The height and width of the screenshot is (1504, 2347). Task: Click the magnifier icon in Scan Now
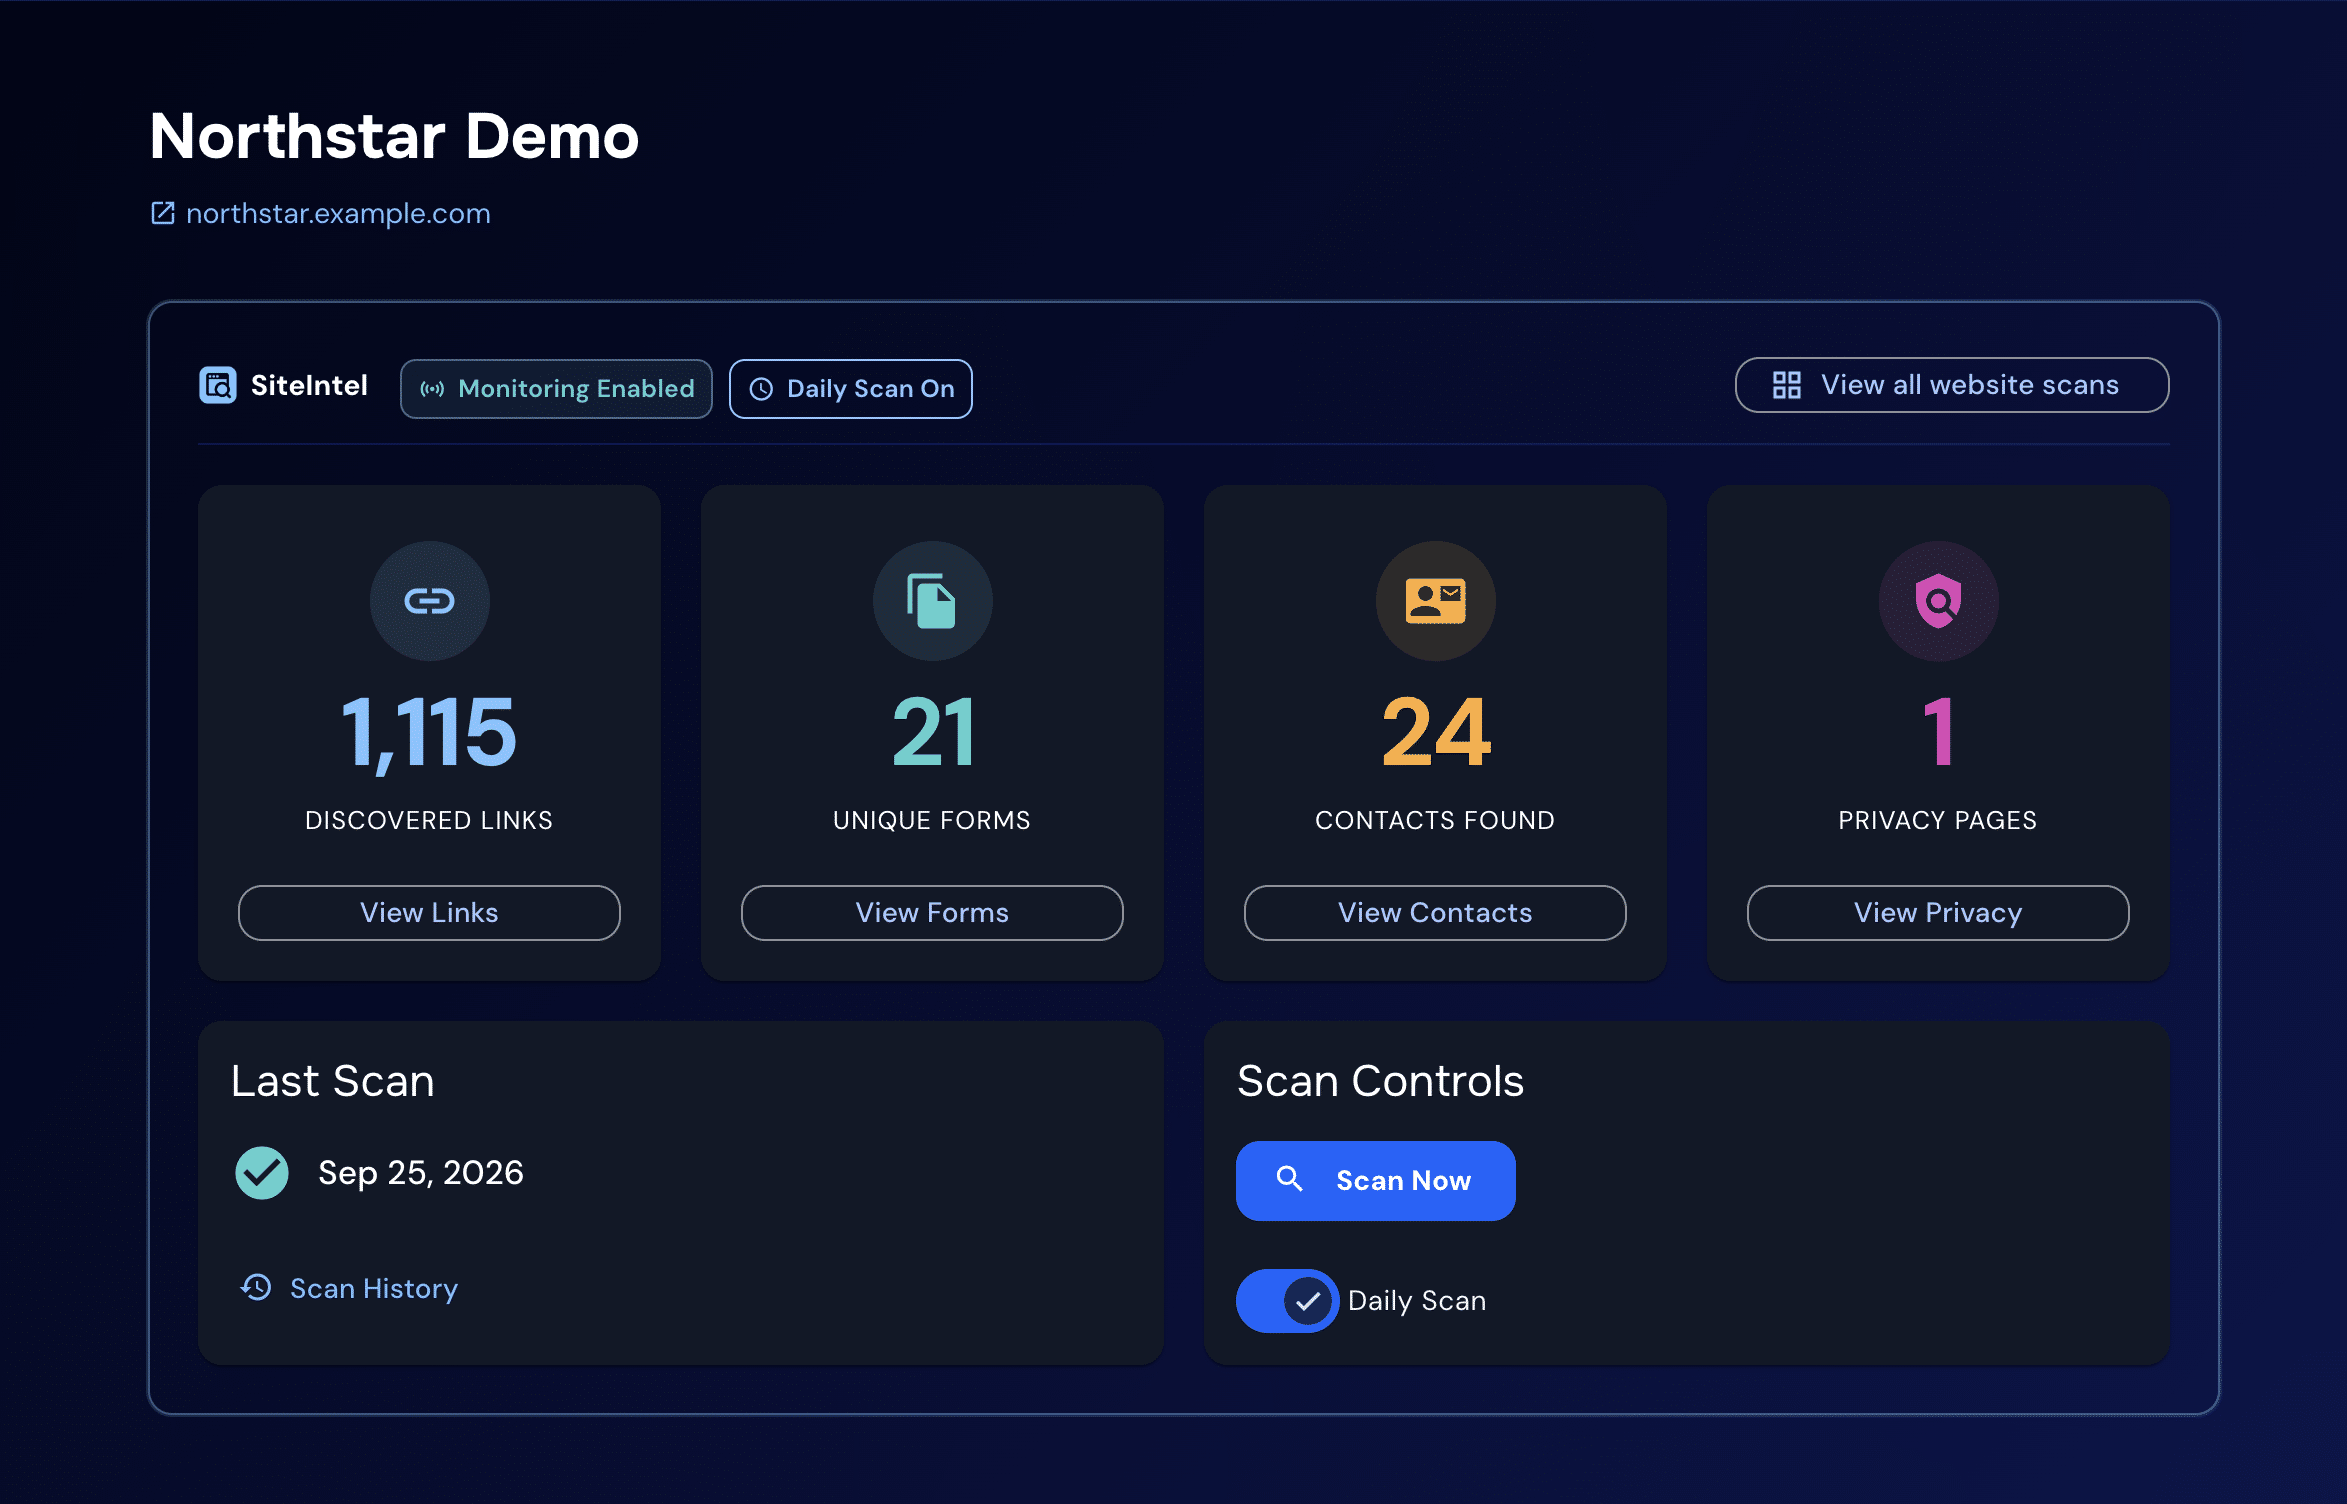point(1290,1180)
